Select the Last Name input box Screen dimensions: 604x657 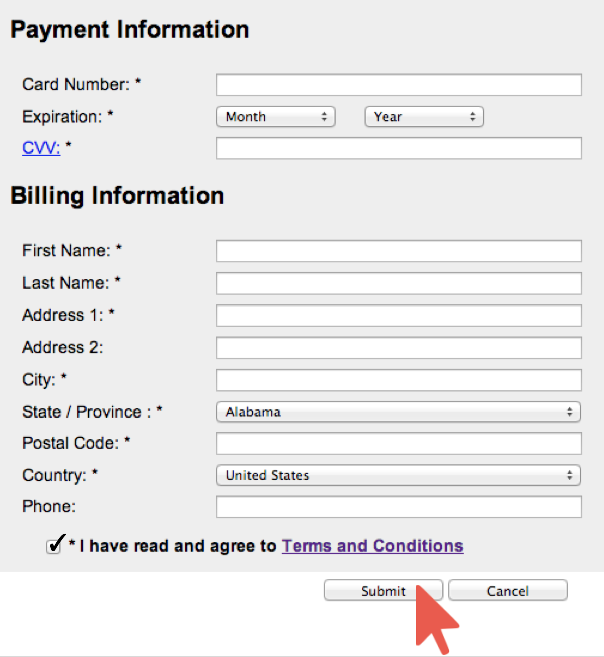point(399,283)
